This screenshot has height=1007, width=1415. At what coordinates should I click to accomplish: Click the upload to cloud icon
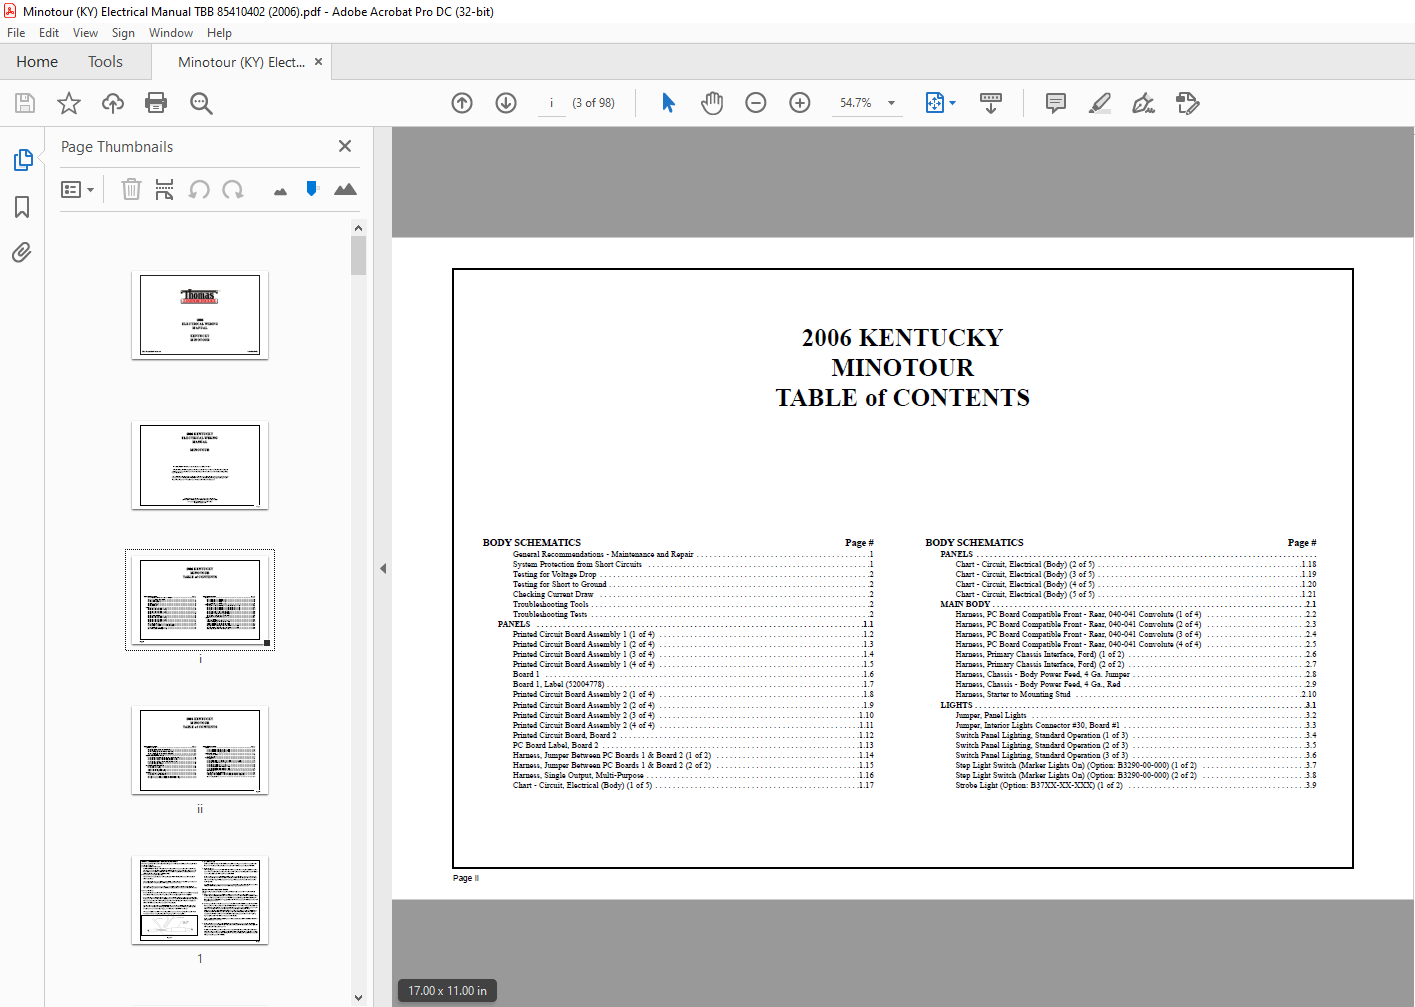click(x=113, y=103)
